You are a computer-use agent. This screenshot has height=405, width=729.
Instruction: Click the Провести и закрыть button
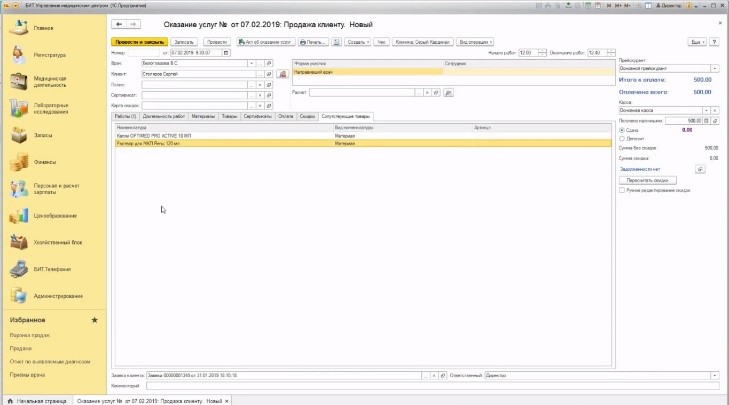point(139,42)
